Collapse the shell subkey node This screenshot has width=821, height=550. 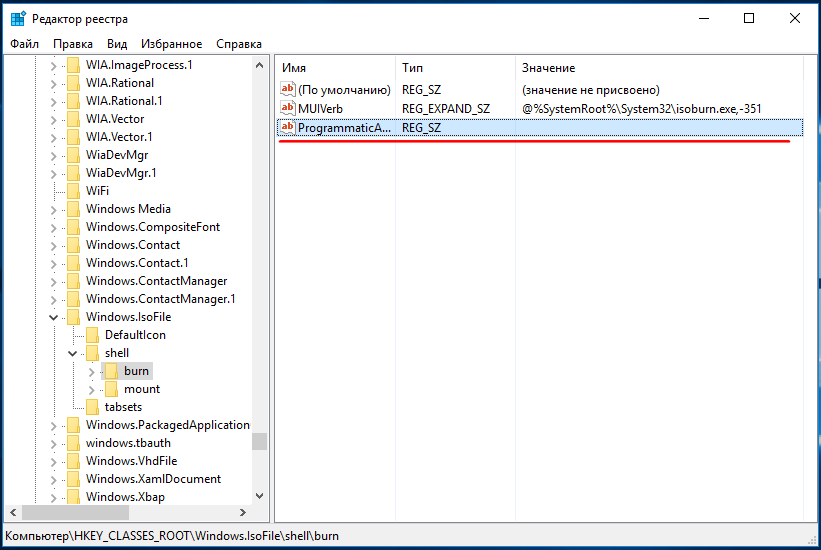click(x=72, y=354)
